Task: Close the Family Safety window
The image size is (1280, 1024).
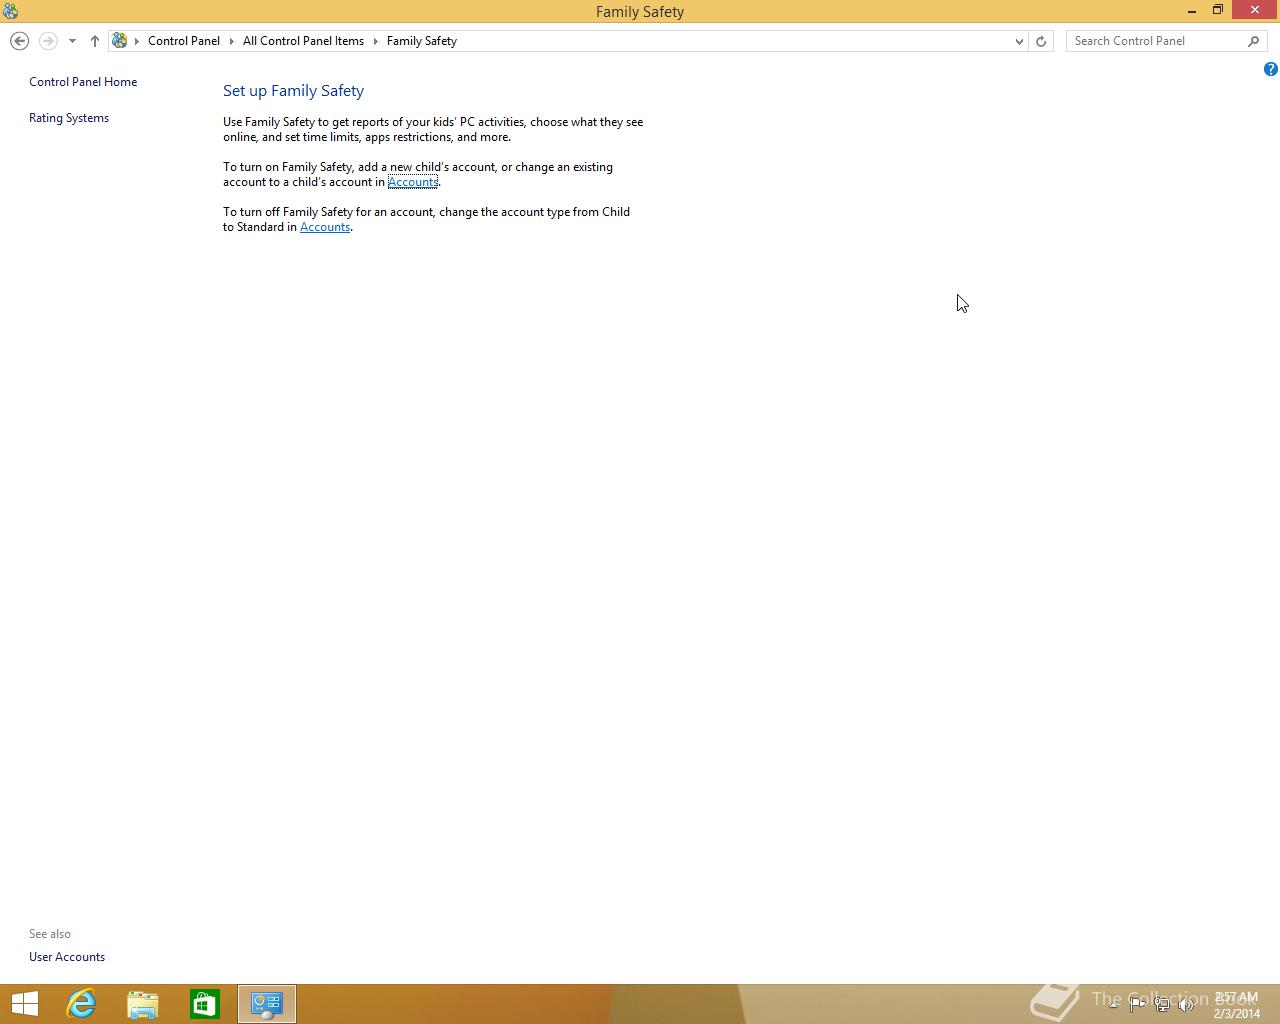Action: (x=1255, y=10)
